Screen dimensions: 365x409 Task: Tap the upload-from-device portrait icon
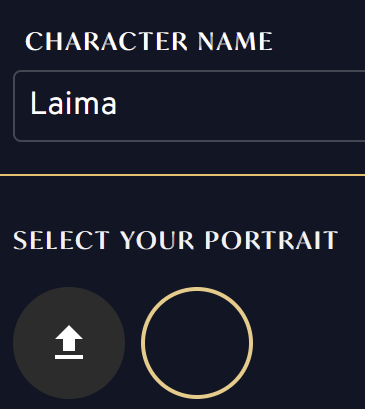(69, 342)
